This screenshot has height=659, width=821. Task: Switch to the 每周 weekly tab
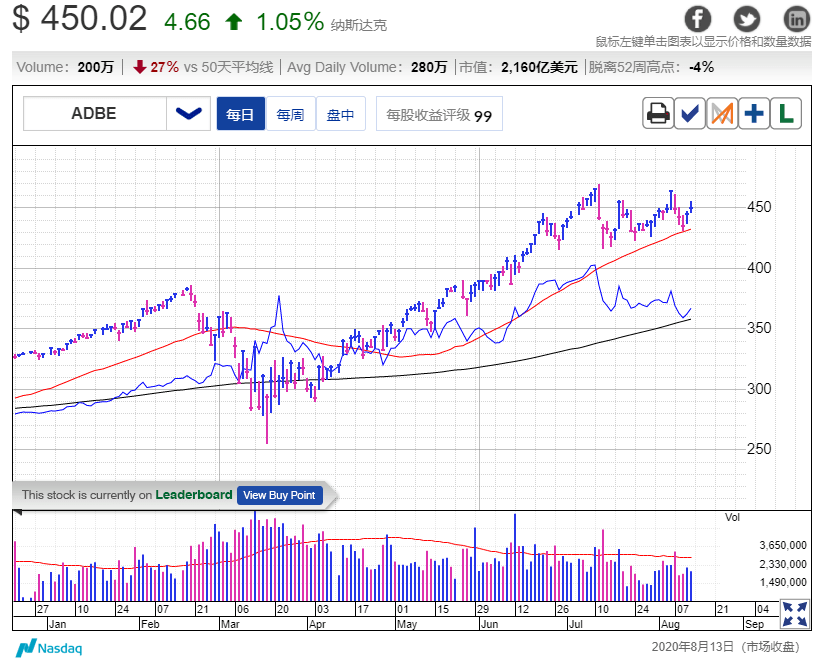click(291, 113)
